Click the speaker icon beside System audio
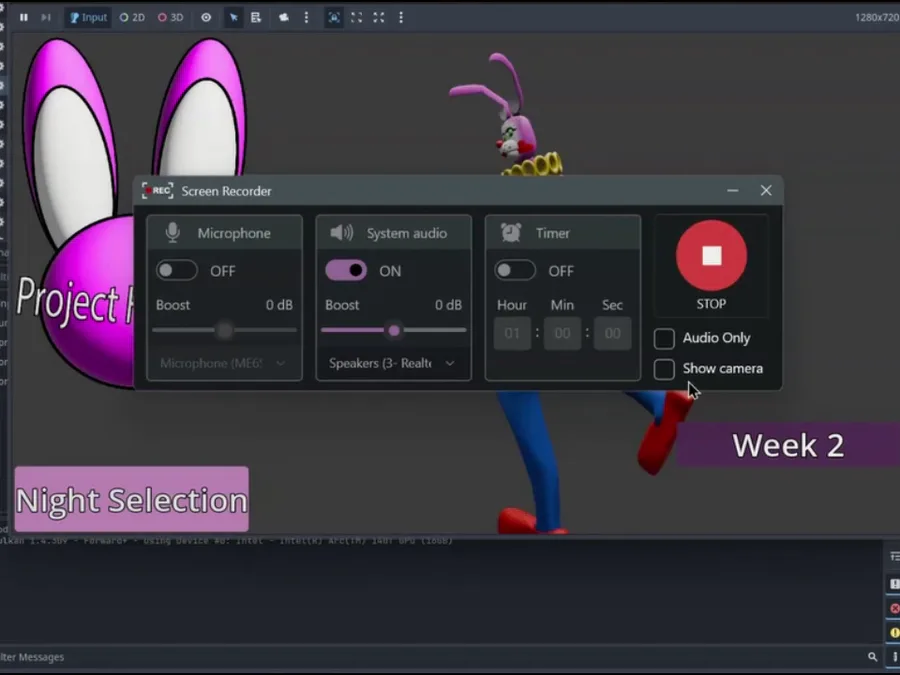Image resolution: width=900 pixels, height=675 pixels. pyautogui.click(x=342, y=232)
